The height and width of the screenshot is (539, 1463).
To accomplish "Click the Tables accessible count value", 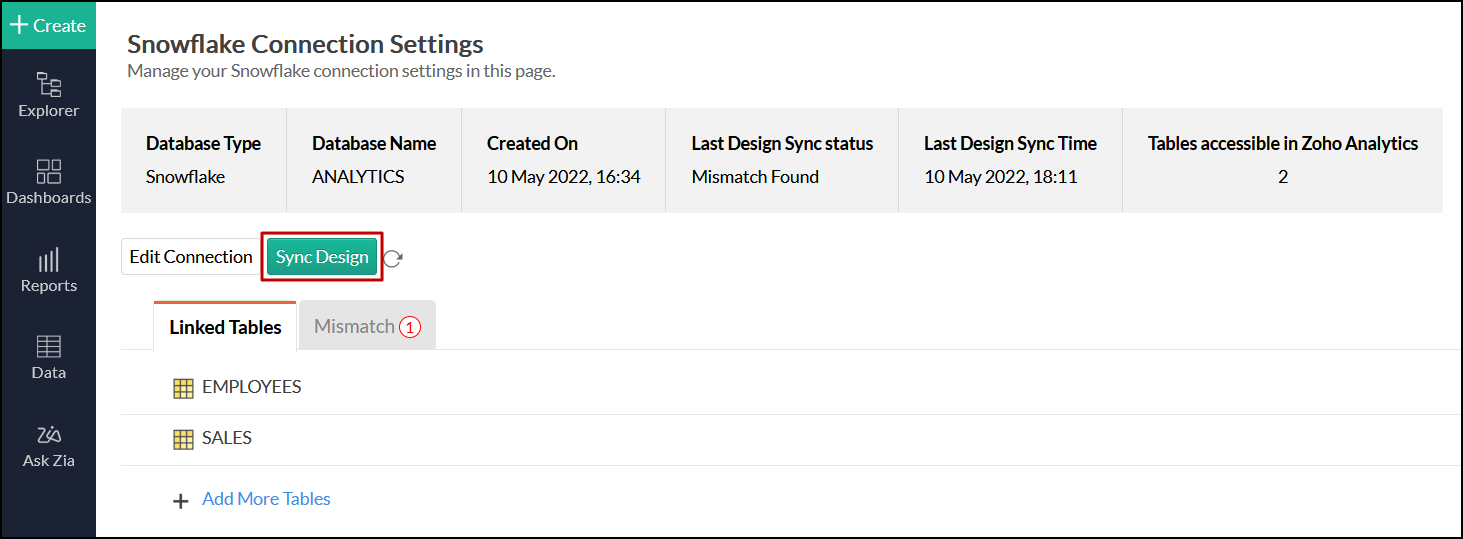I will coord(1283,177).
